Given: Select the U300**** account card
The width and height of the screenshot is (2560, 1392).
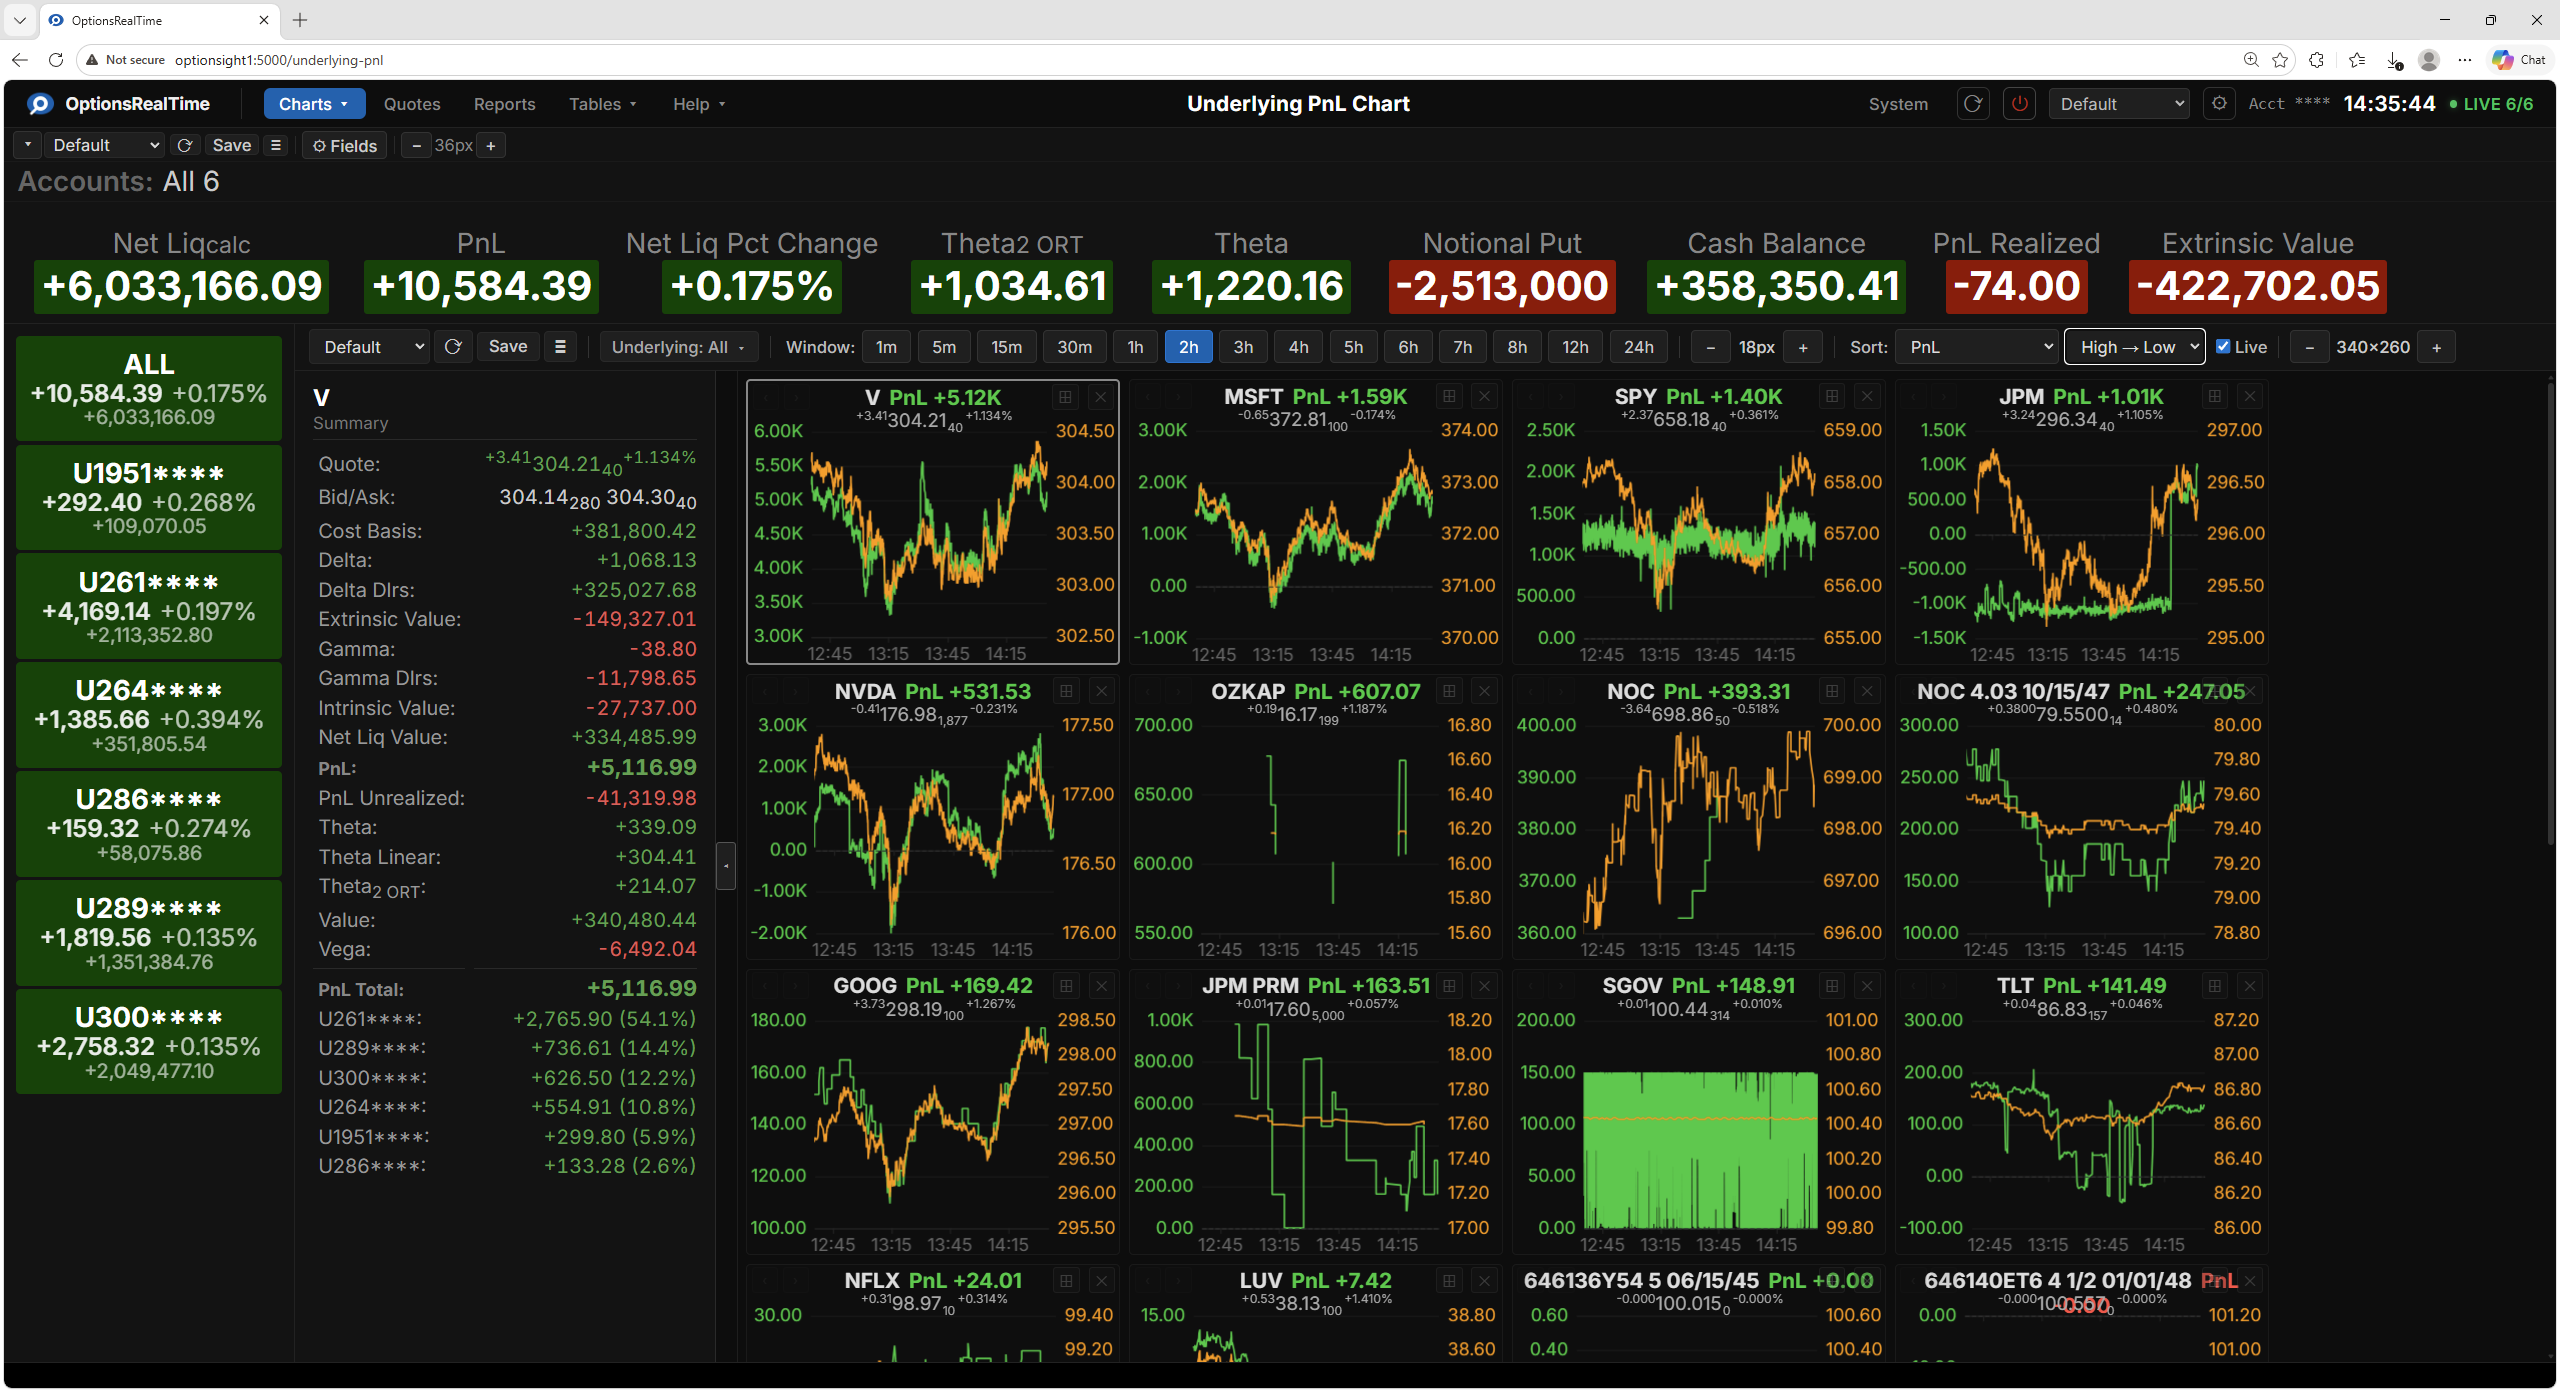Looking at the screenshot, I should (x=149, y=1042).
